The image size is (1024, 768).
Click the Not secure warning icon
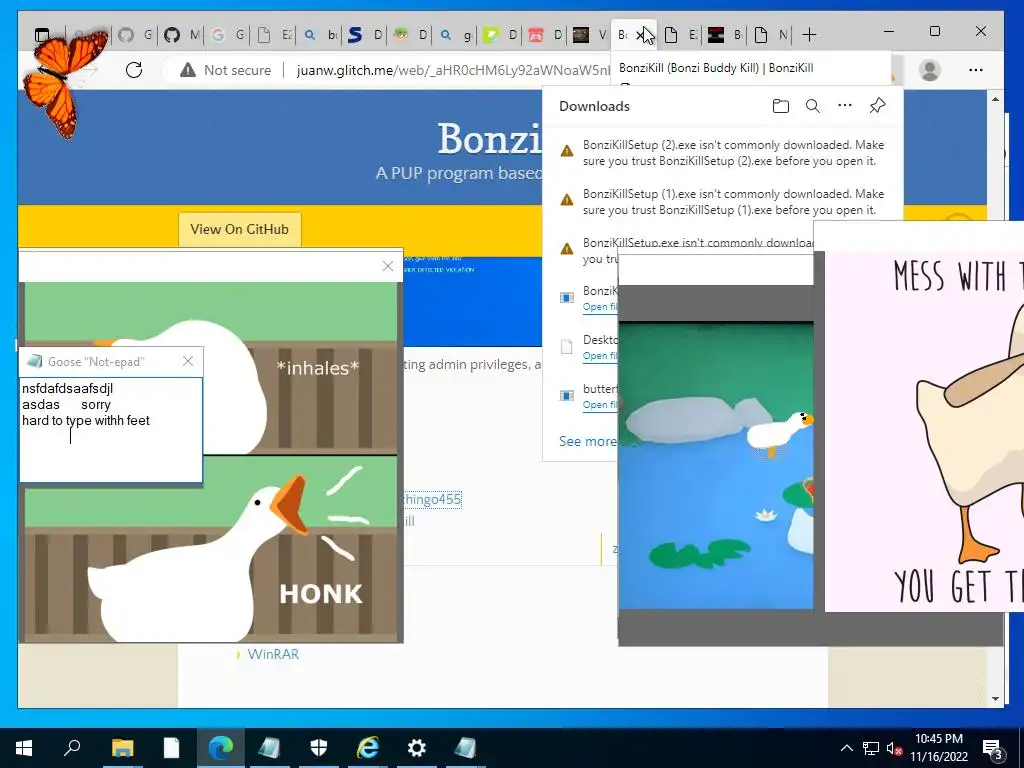pyautogui.click(x=188, y=70)
